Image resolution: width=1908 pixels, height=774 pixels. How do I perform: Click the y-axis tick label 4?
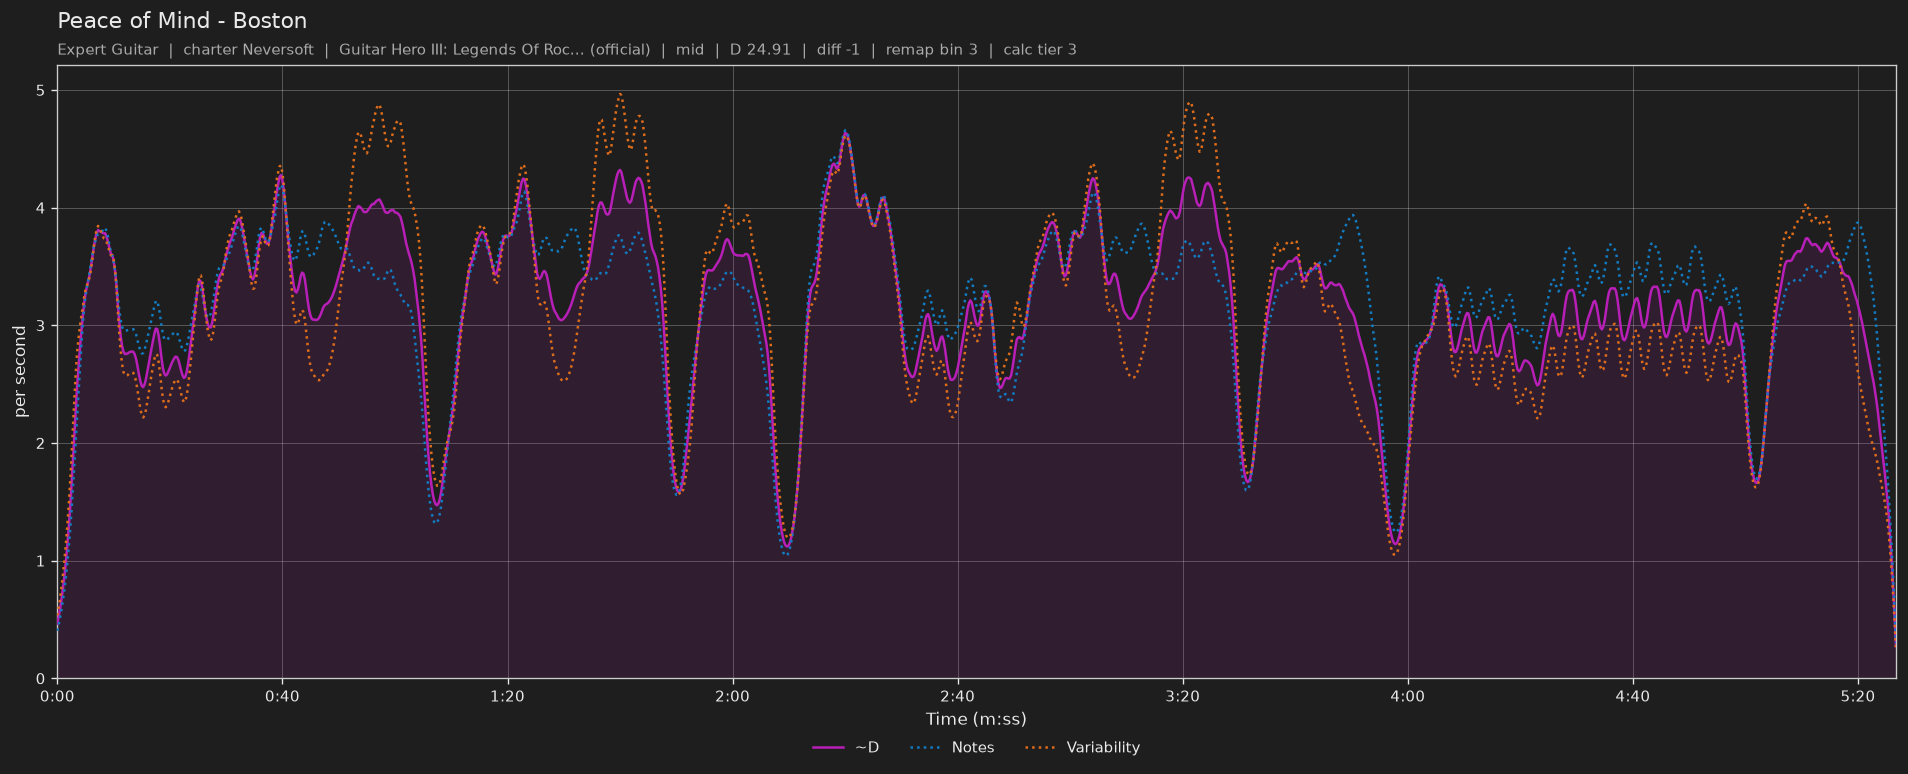coord(41,209)
